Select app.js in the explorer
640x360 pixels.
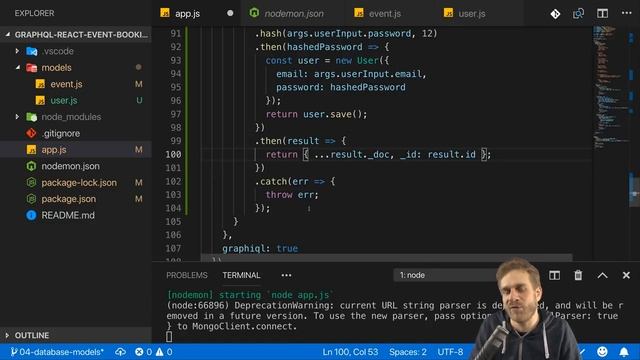pos(76,150)
